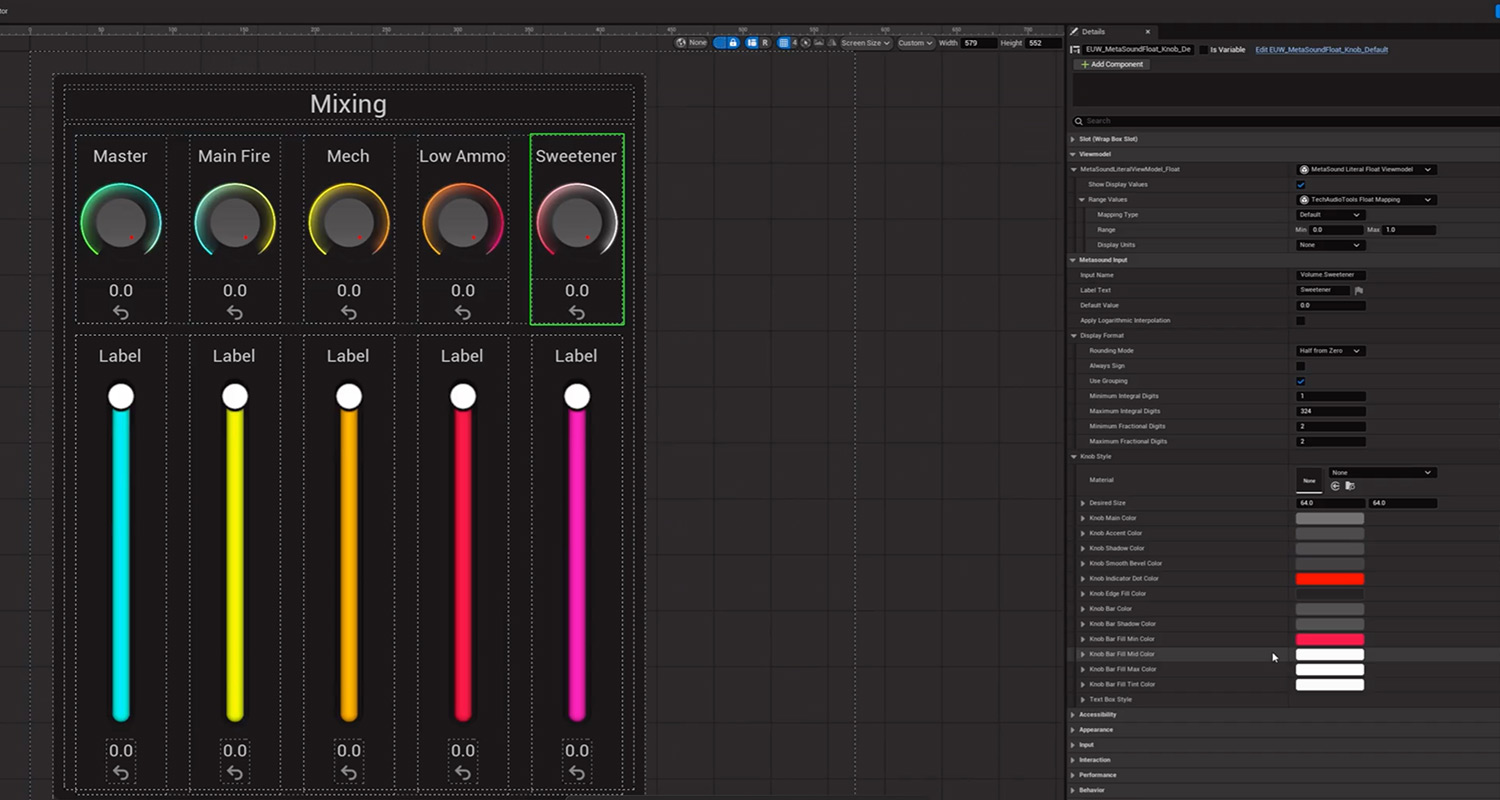This screenshot has width=1500, height=800.
Task: Toggle the lock icon in designer toolbar
Action: [733, 43]
